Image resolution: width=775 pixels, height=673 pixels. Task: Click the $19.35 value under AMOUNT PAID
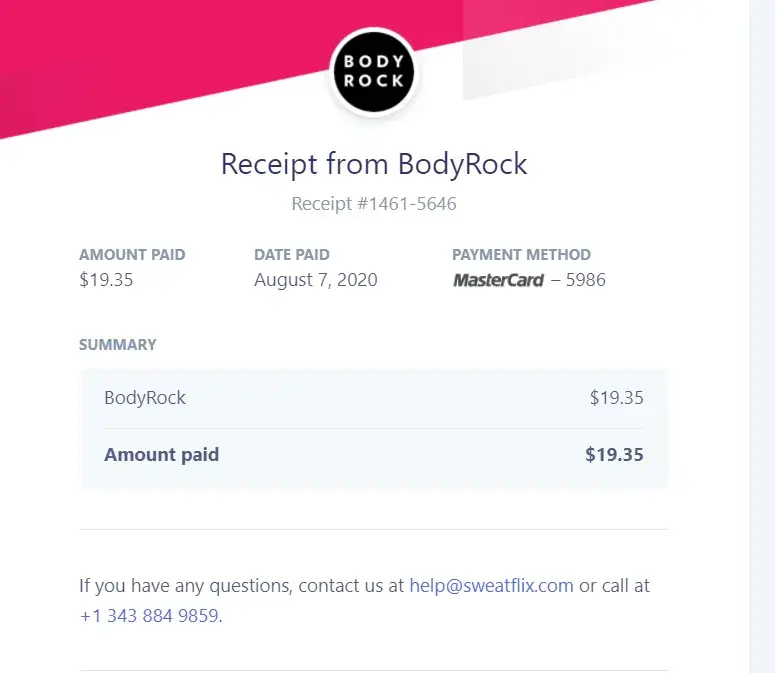click(x=106, y=280)
